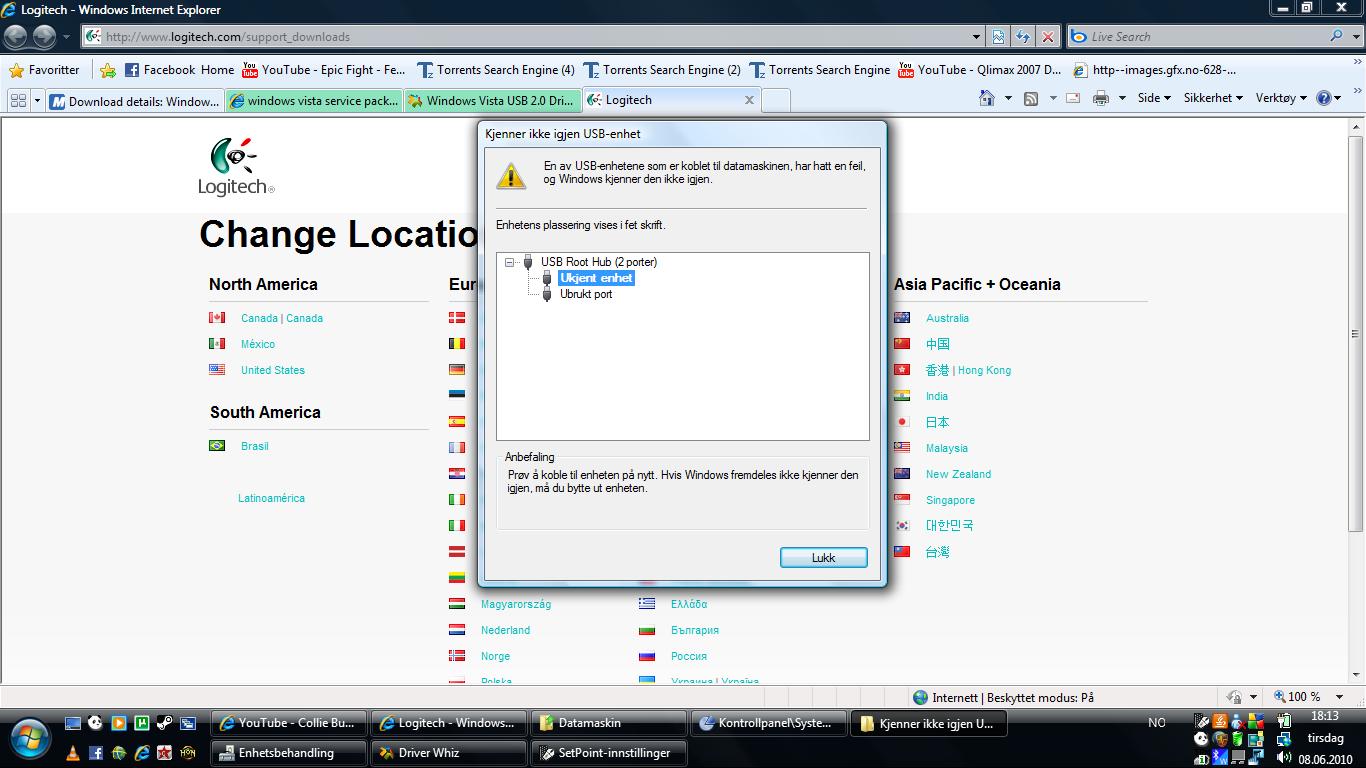The width and height of the screenshot is (1366, 768).
Task: Switch to Driver Whiz taskbar window
Action: click(x=449, y=753)
